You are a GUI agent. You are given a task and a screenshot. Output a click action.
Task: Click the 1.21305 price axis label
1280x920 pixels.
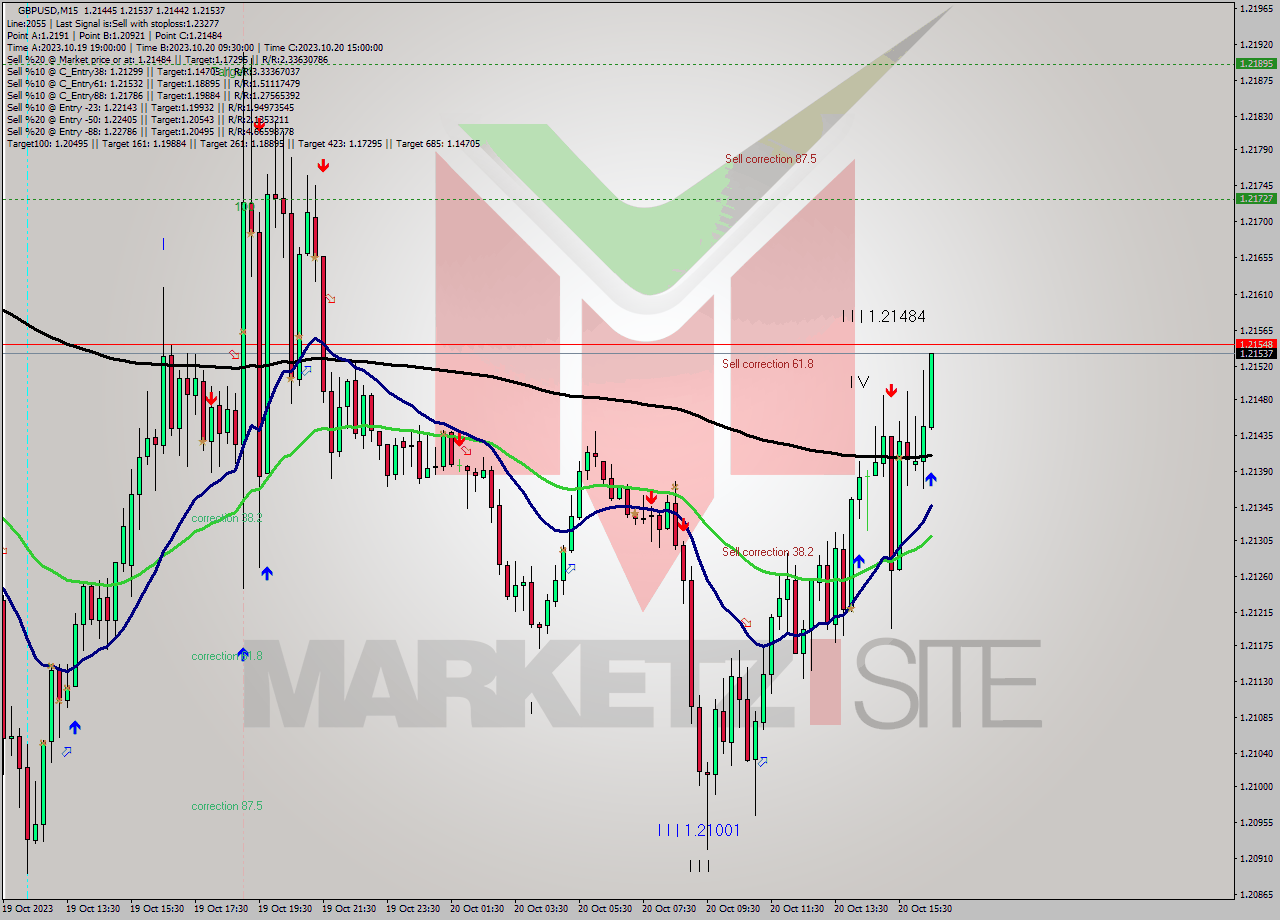click(1256, 540)
